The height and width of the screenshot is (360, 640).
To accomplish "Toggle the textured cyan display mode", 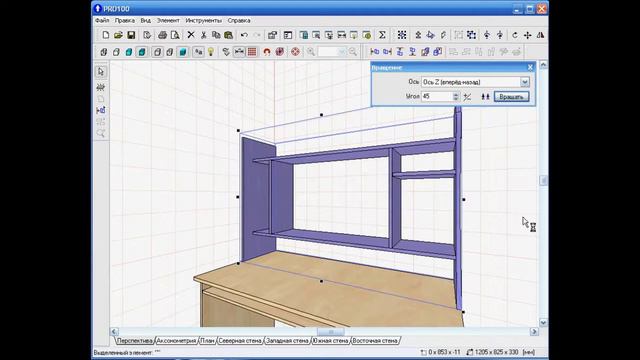I will [142, 52].
